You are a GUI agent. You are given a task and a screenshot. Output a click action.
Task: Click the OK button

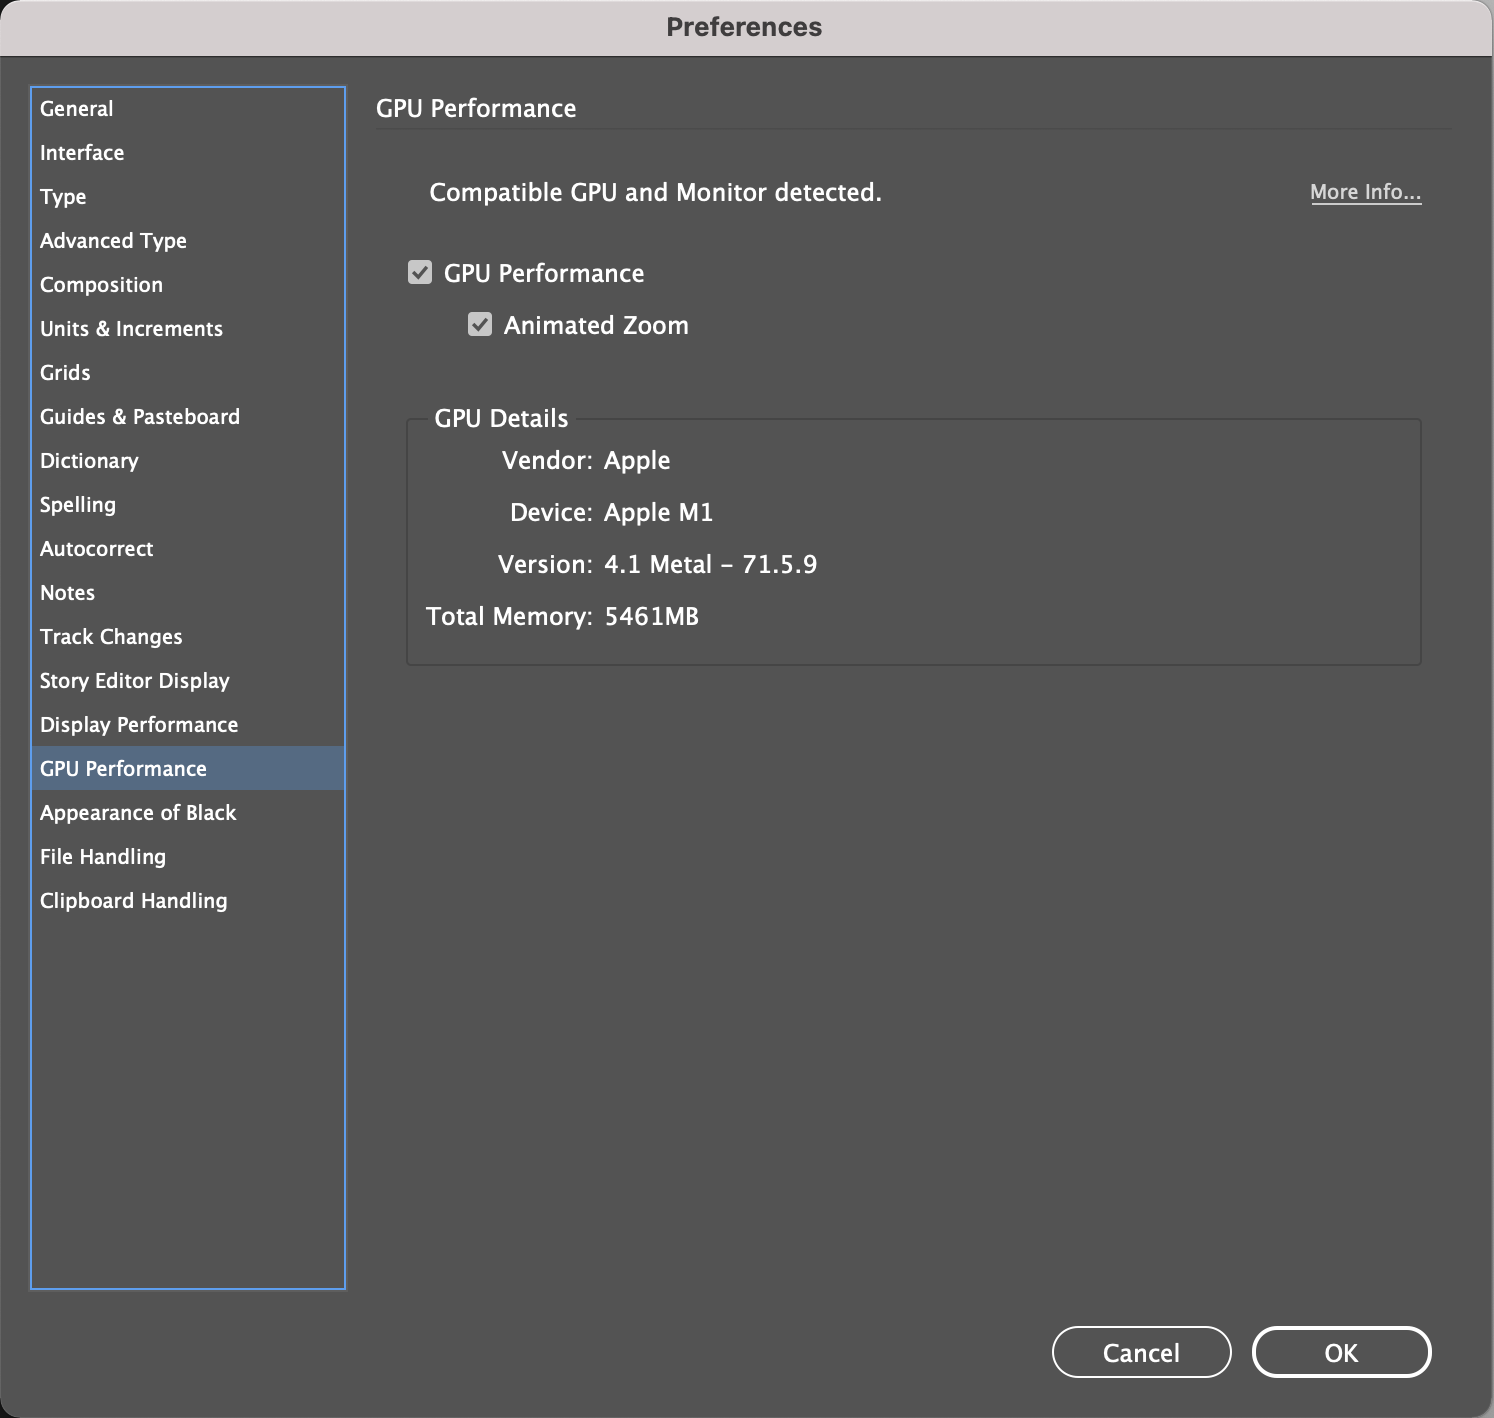coord(1341,1352)
